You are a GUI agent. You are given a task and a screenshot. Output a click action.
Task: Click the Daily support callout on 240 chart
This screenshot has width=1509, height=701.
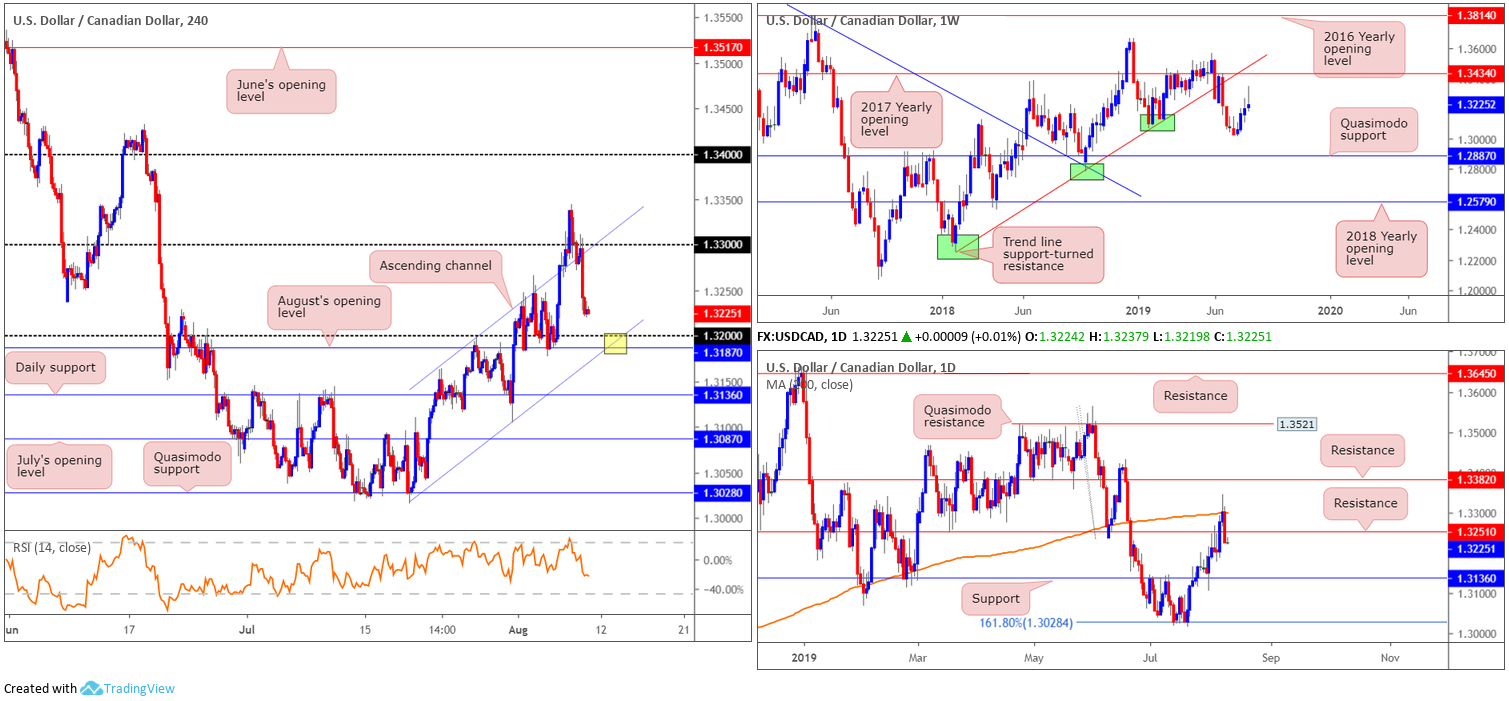[x=56, y=367]
